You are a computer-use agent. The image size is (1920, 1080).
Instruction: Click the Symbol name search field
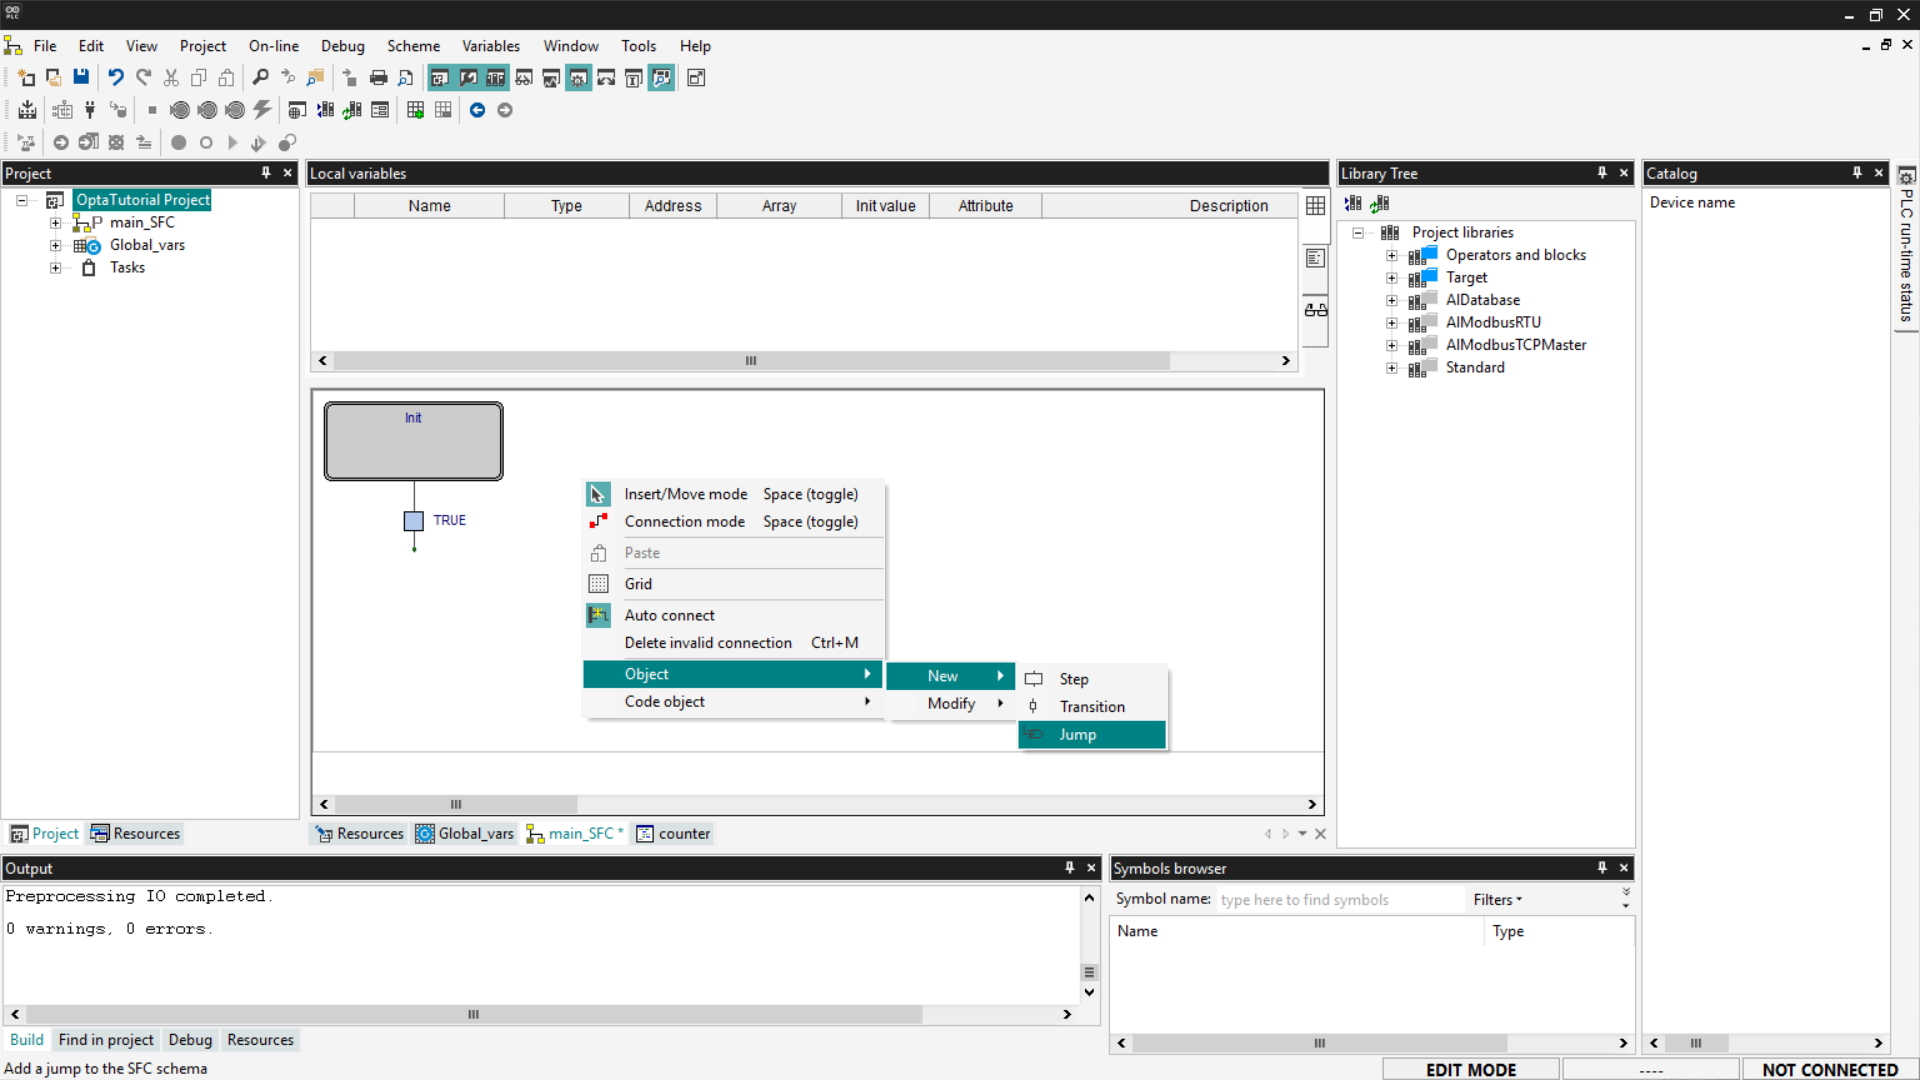tap(1340, 900)
